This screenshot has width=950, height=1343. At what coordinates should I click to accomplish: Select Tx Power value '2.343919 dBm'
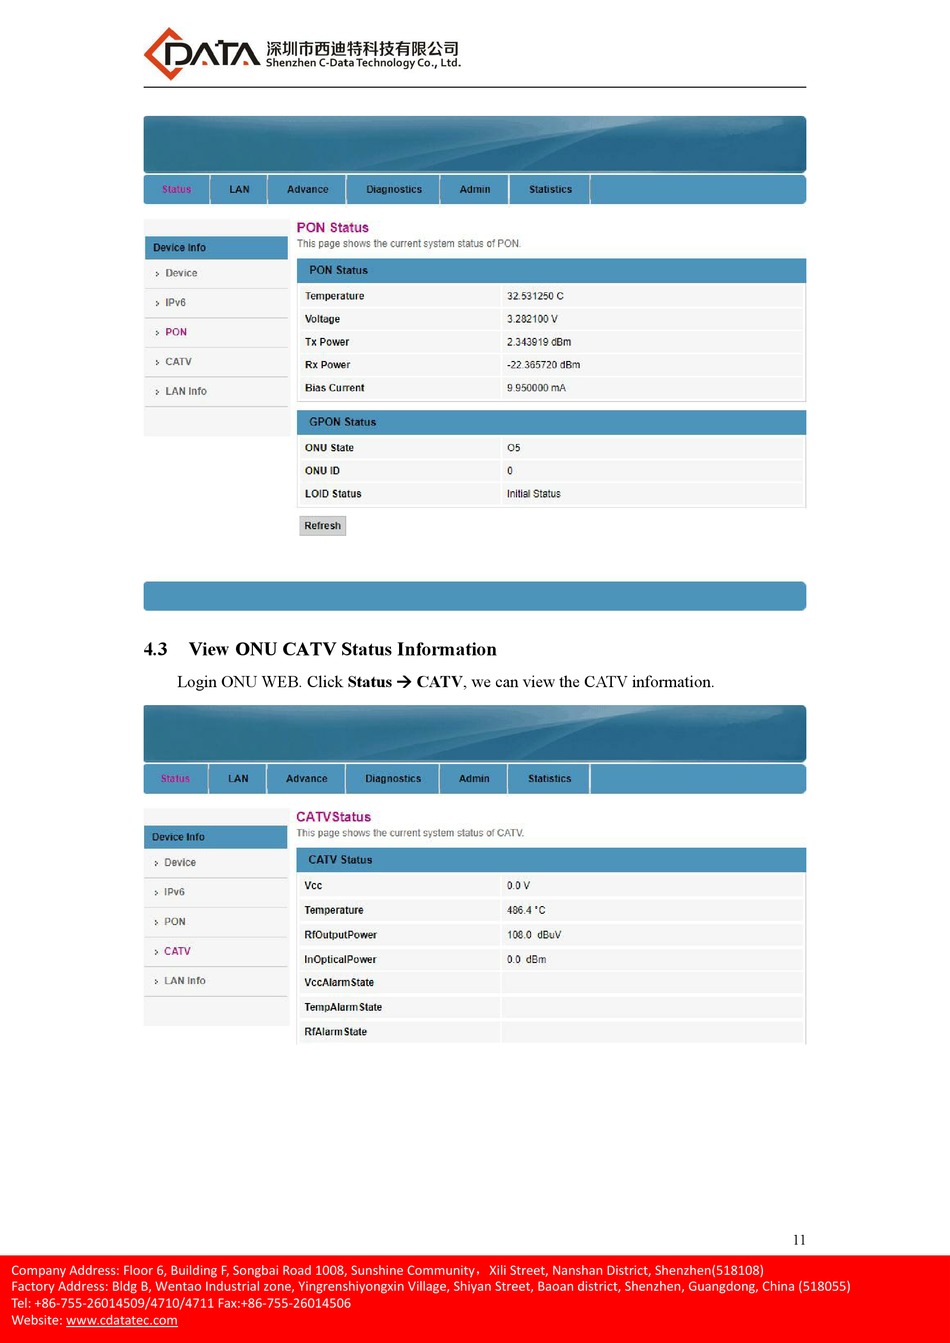[539, 342]
